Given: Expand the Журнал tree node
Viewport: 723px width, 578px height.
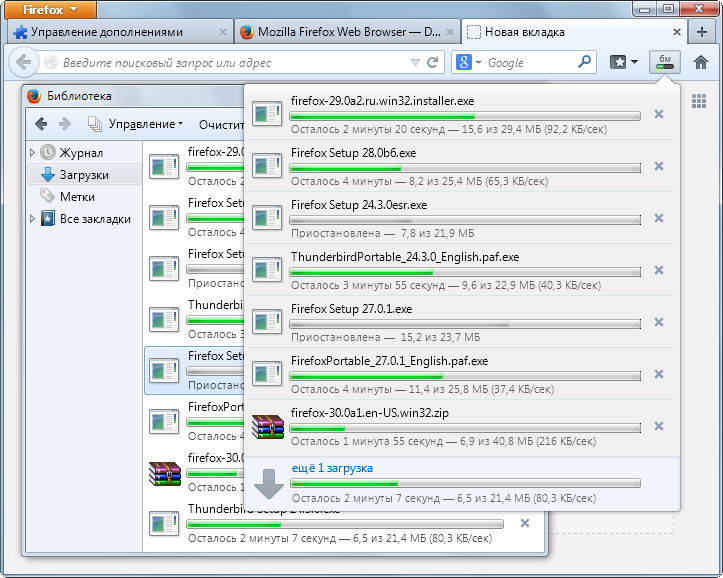Looking at the screenshot, I should pyautogui.click(x=32, y=153).
